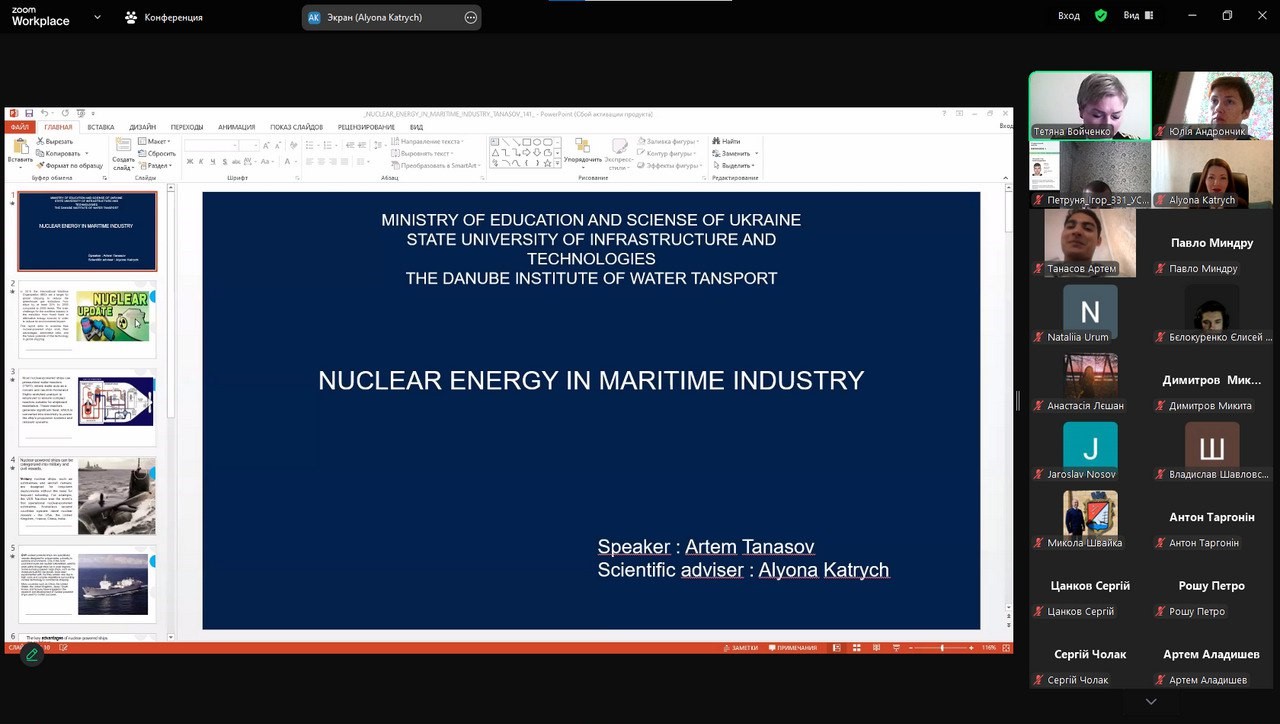Click the Undo arrow in PowerPoint
1280x724 pixels.
point(44,113)
